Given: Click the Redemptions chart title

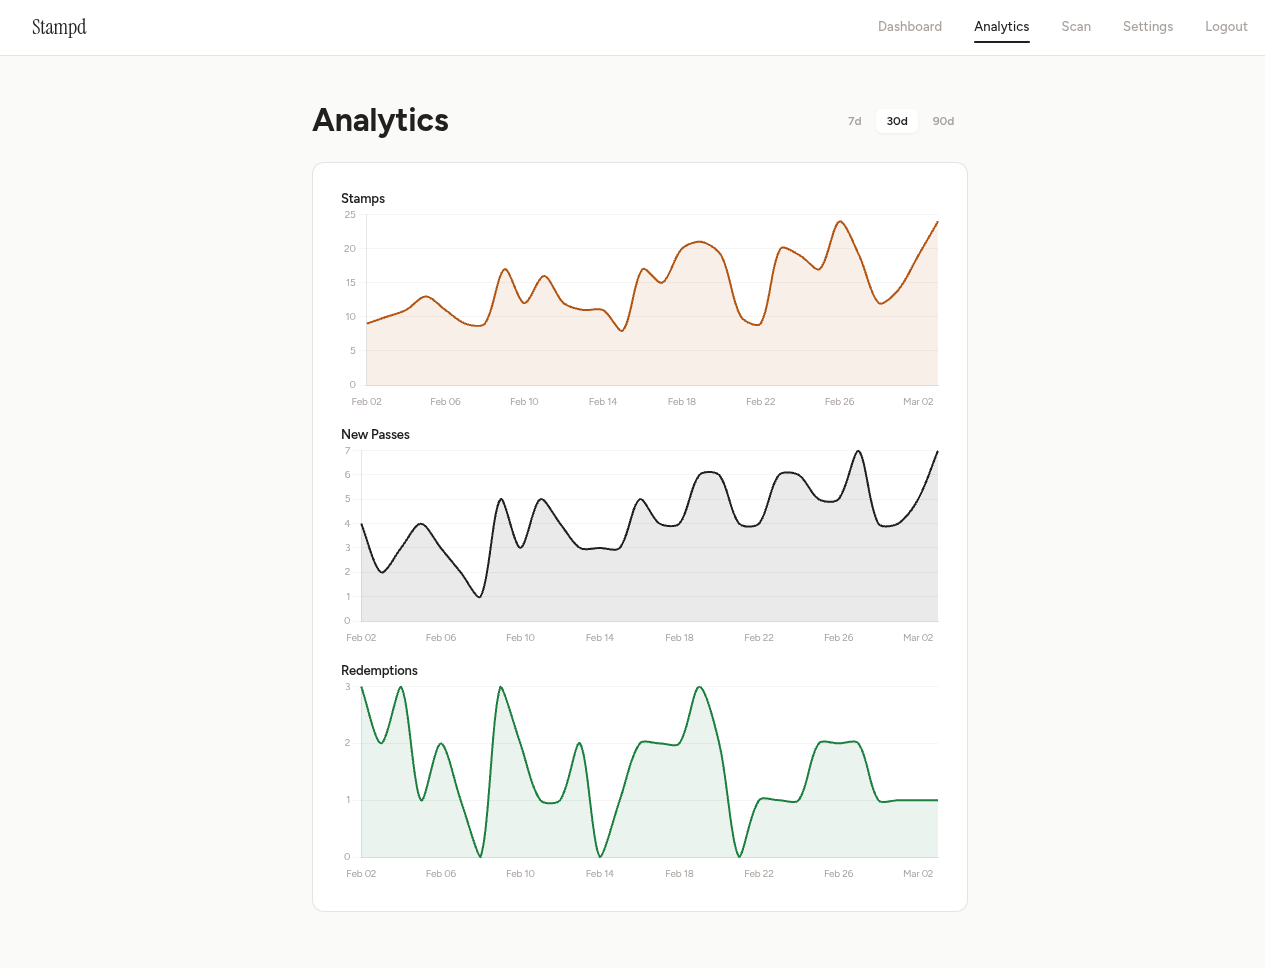Looking at the screenshot, I should point(379,670).
